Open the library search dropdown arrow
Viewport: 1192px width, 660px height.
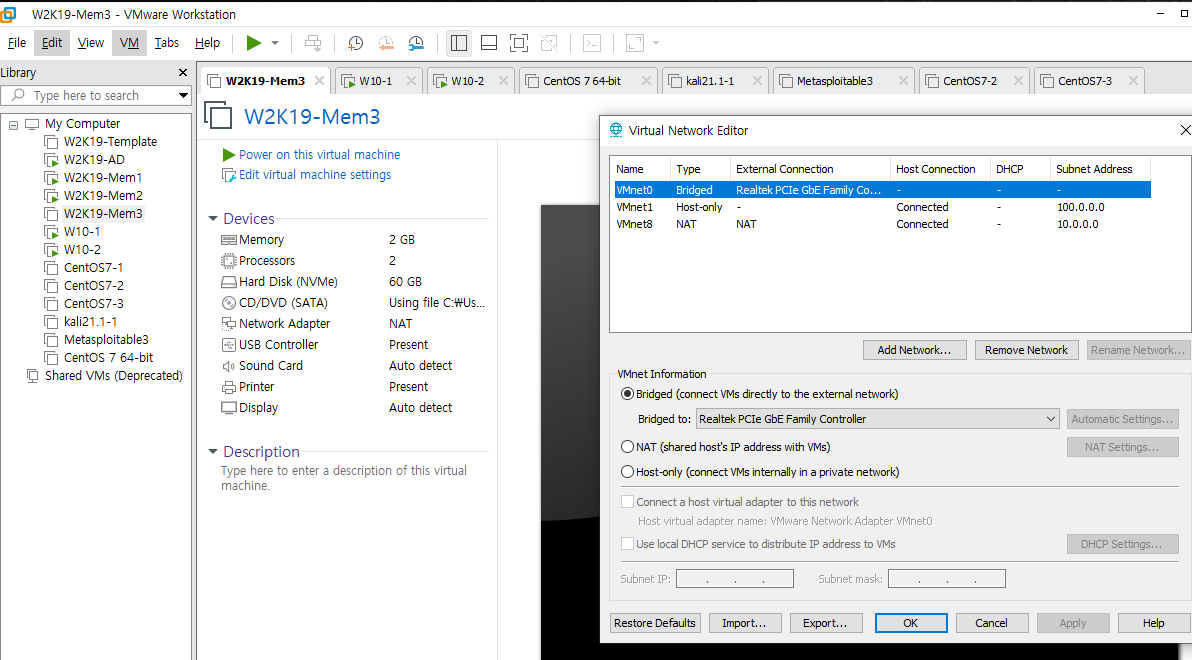coord(182,95)
